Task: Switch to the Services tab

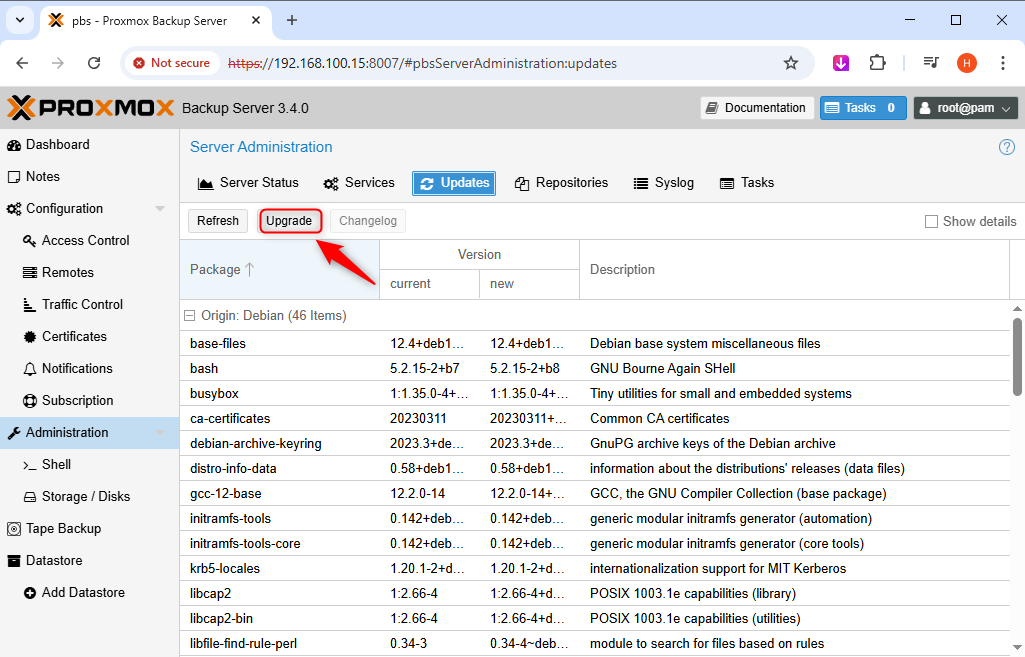Action: [x=360, y=183]
